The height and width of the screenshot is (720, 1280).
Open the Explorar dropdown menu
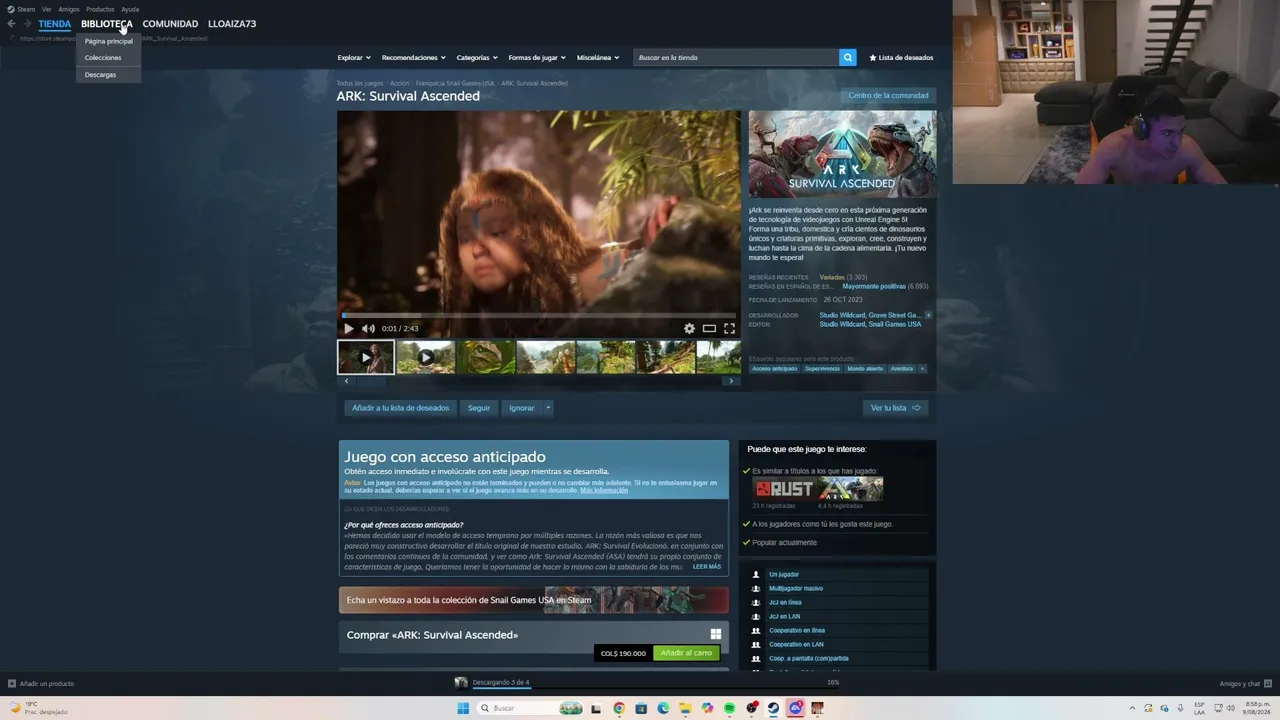click(x=354, y=58)
